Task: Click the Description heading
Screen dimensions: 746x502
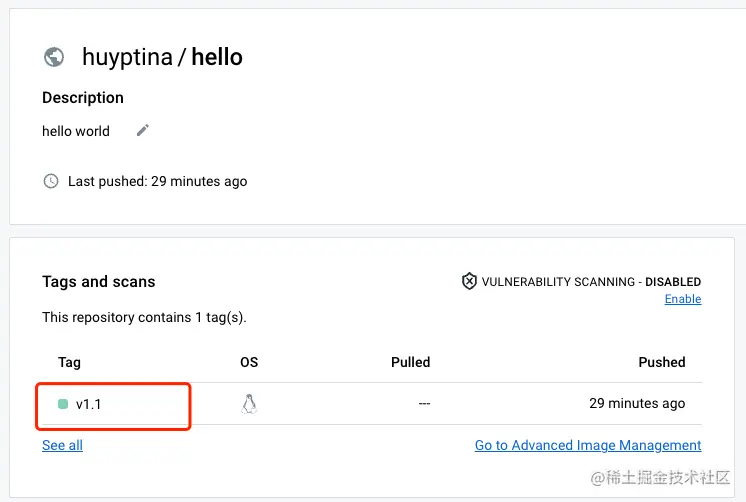Action: [x=83, y=98]
